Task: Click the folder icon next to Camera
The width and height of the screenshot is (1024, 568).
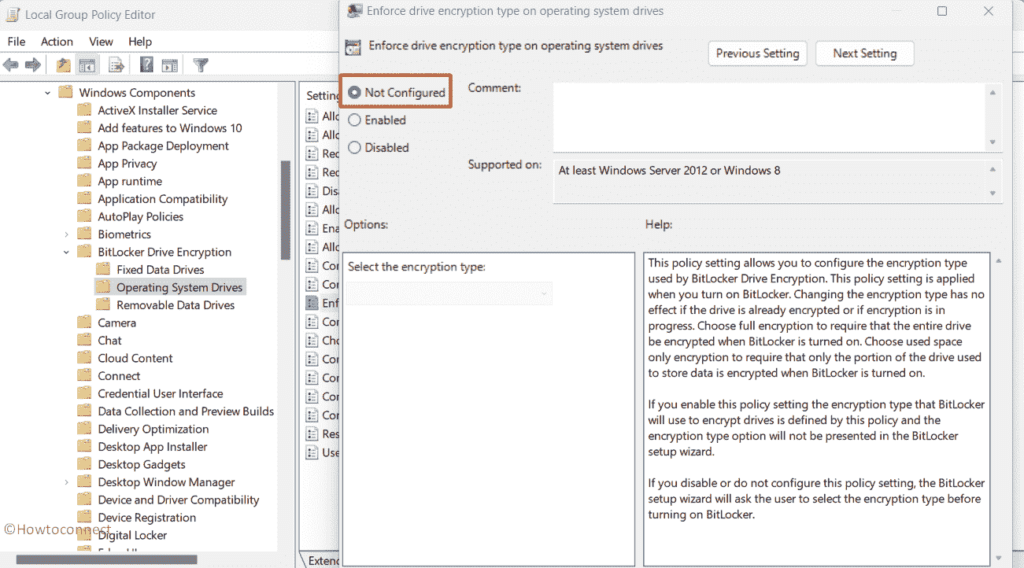Action: coord(84,323)
